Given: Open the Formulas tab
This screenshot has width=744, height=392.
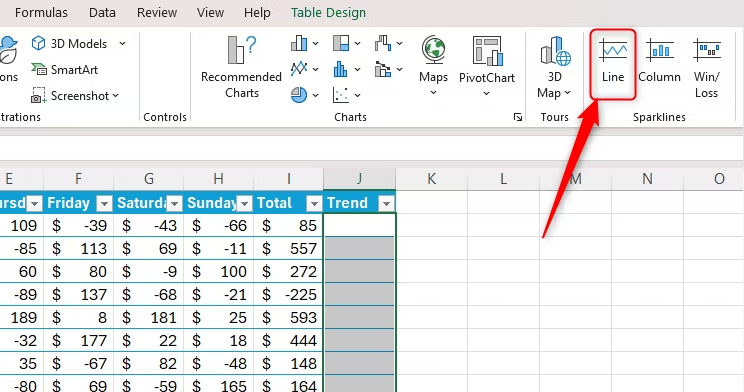Looking at the screenshot, I should click(x=41, y=13).
